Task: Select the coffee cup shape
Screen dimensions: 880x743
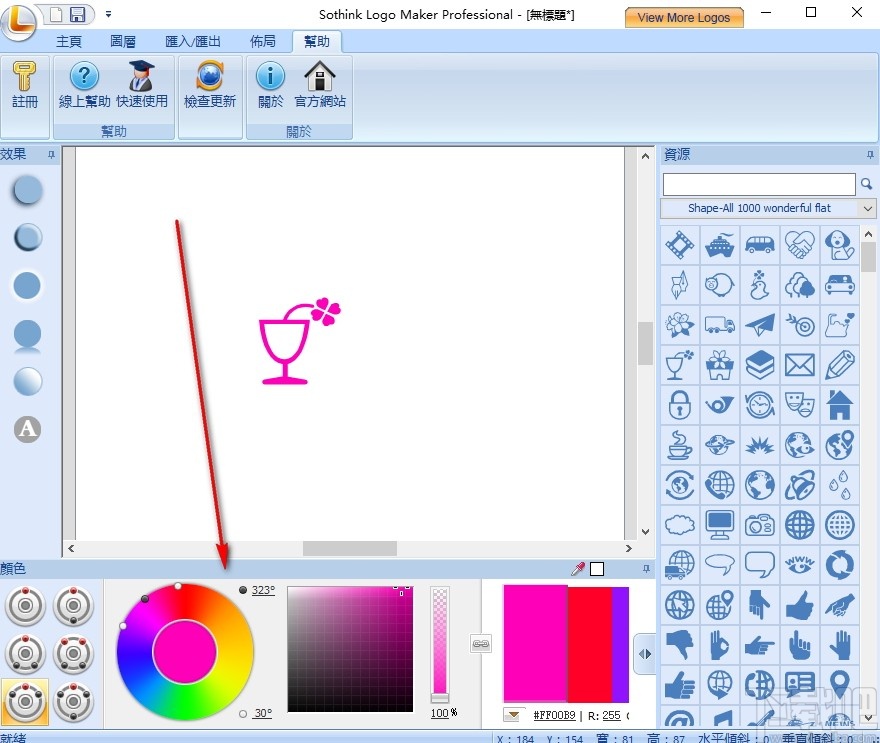Action: [x=679, y=443]
